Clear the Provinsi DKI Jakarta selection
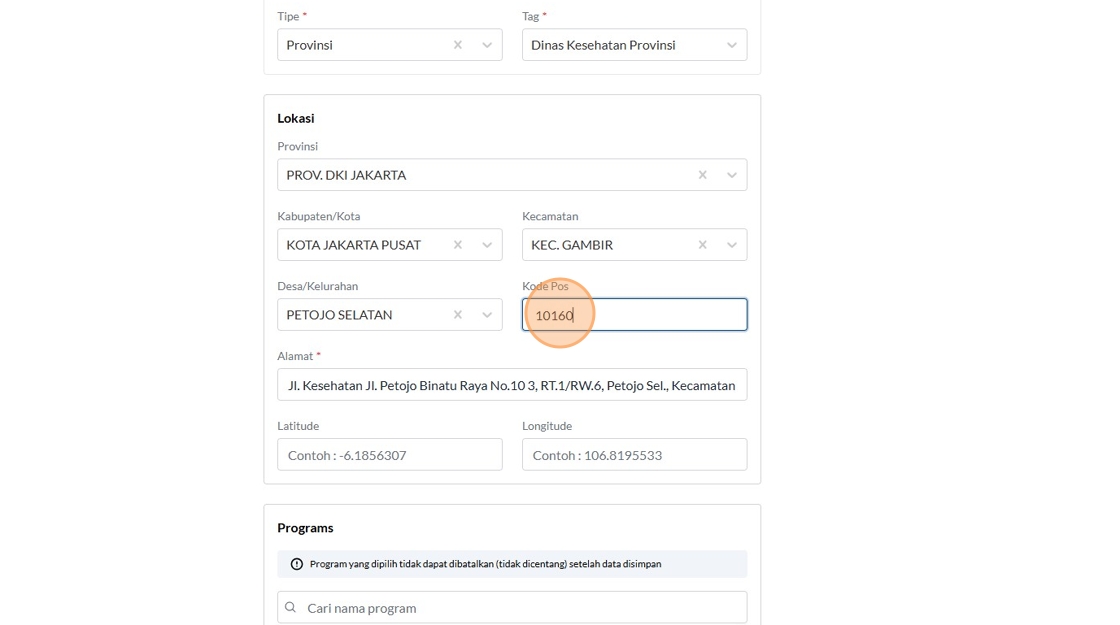The height and width of the screenshot is (625, 1120). click(x=703, y=175)
